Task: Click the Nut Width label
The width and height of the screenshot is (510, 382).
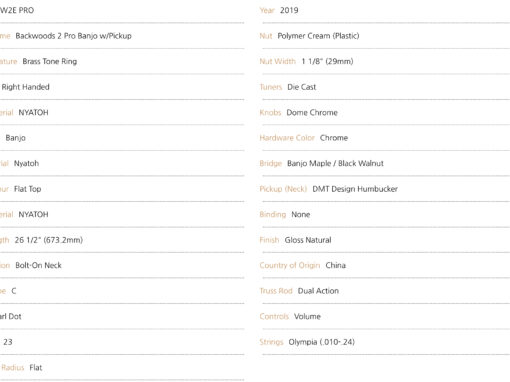Action: pos(277,61)
